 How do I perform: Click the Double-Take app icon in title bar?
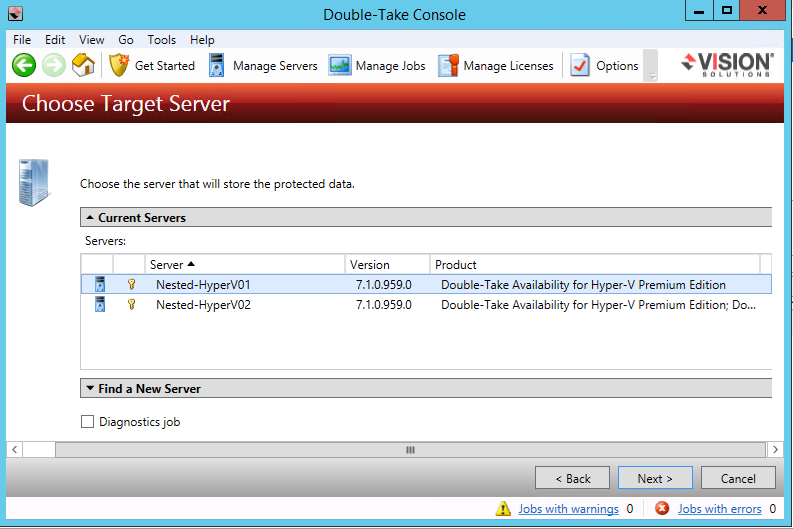coord(15,13)
